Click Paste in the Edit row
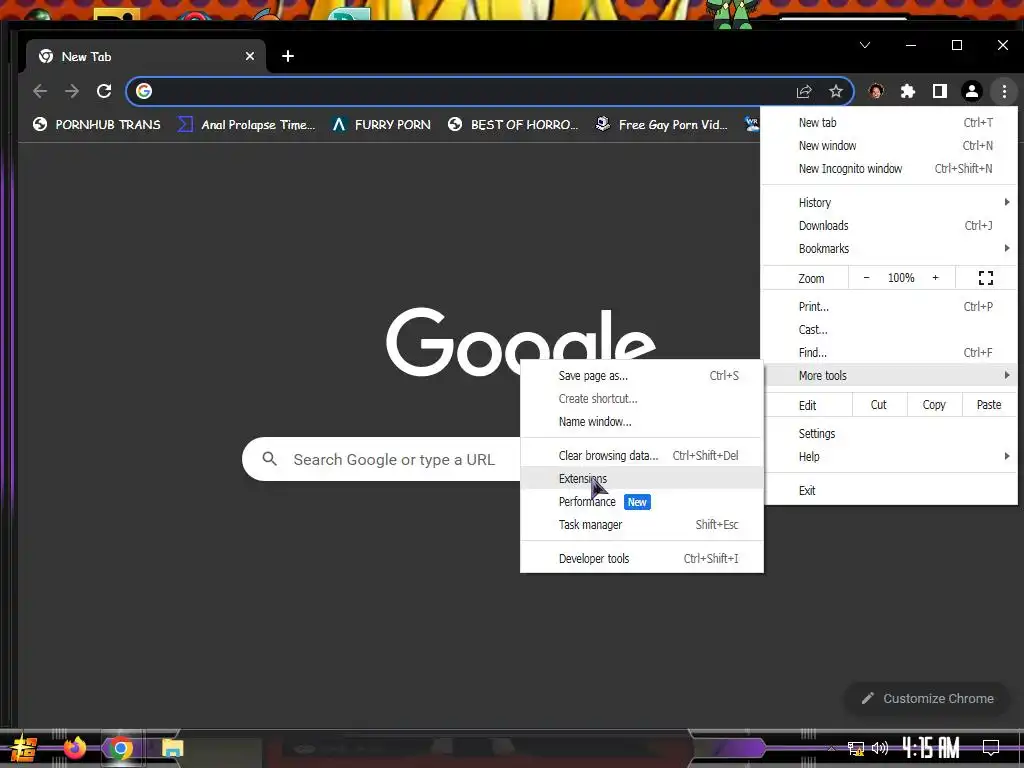The width and height of the screenshot is (1024, 768). 989,405
